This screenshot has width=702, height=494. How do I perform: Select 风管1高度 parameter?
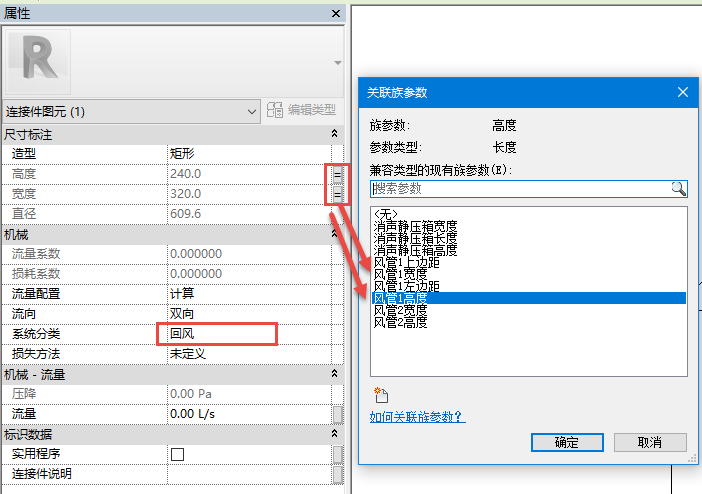click(529, 298)
